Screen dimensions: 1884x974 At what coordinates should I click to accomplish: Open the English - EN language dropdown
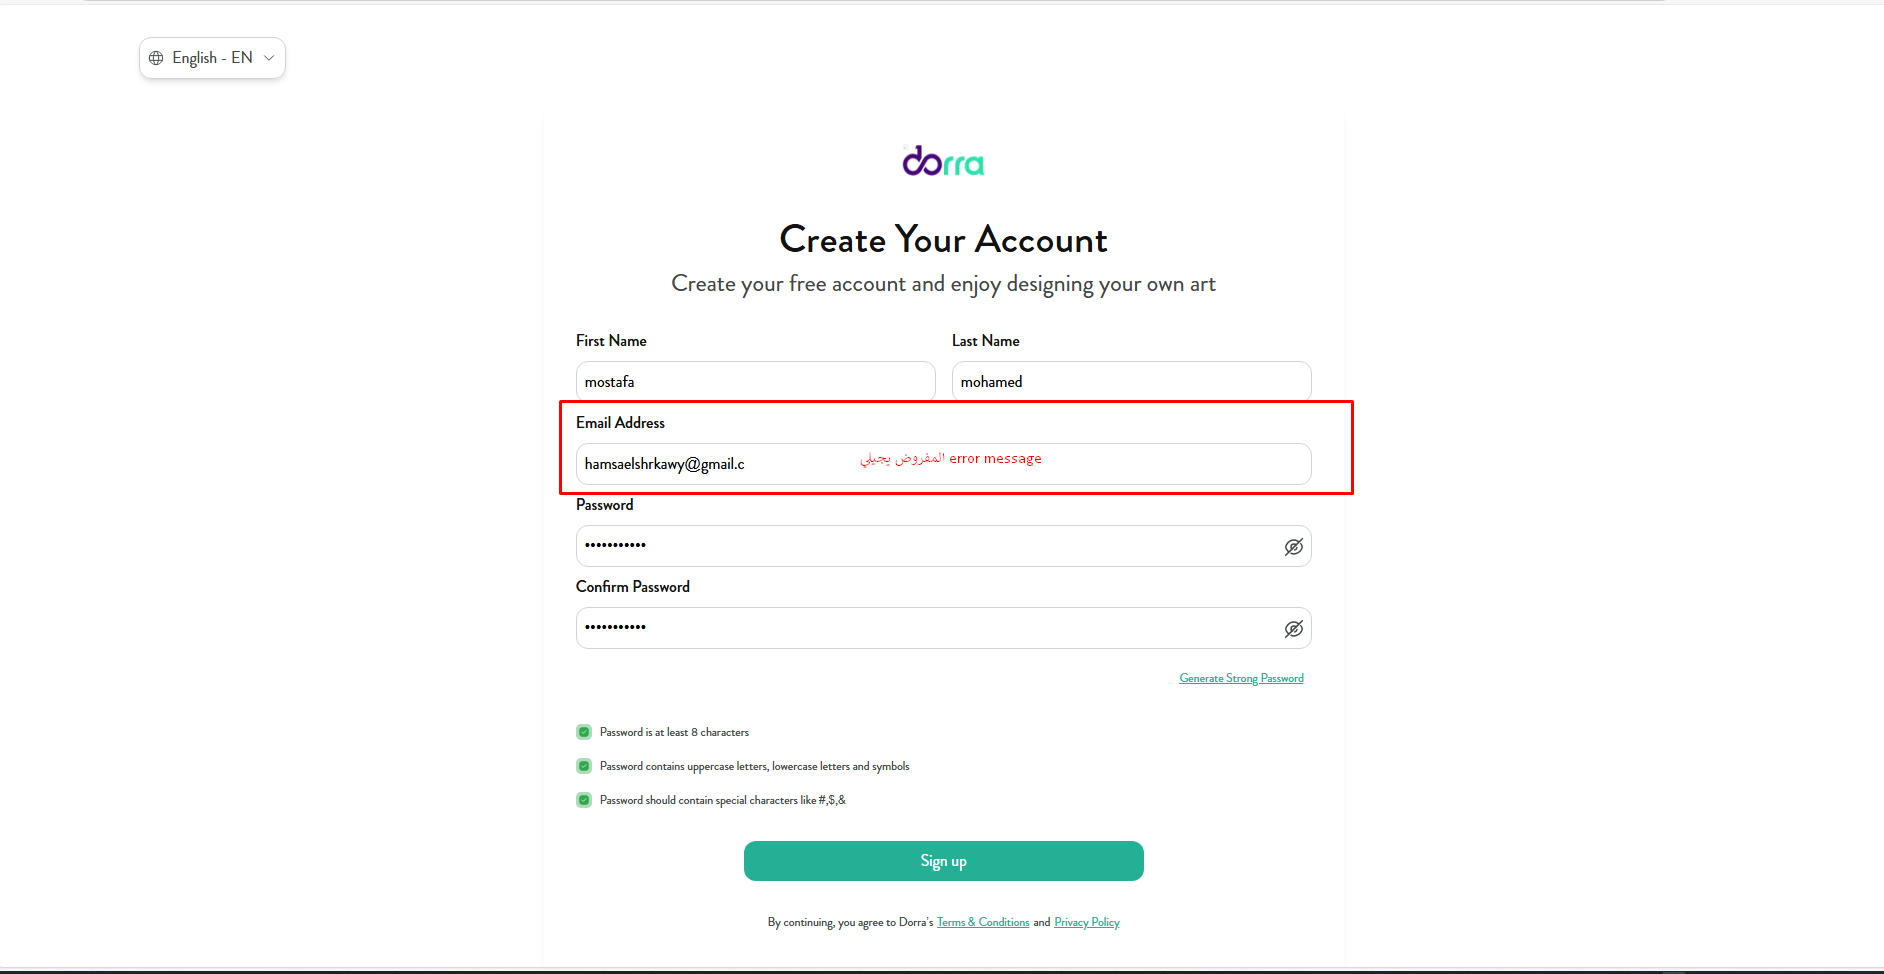coord(212,58)
